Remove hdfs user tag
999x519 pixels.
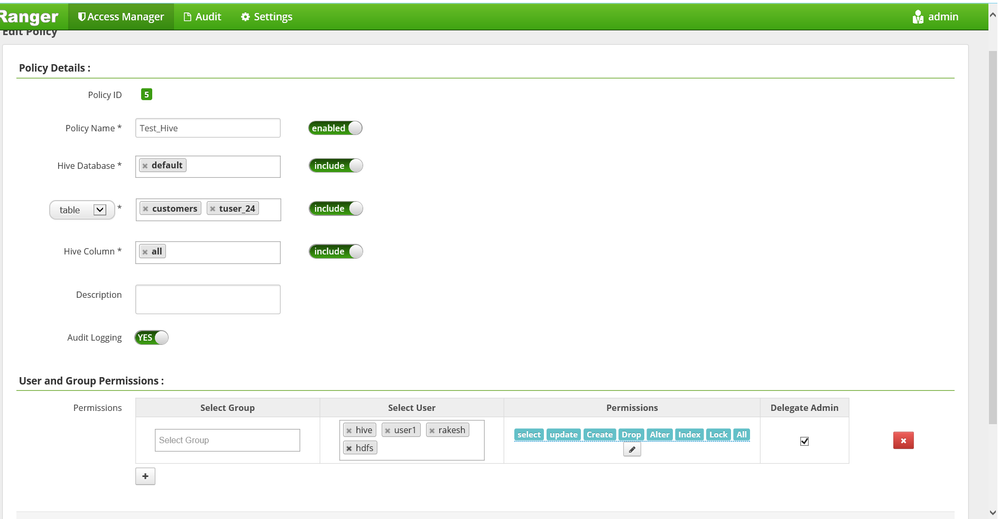click(349, 448)
